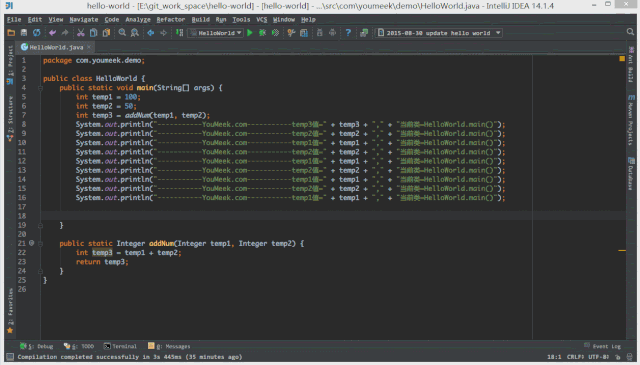Click the toolbar icon left of tasks dropdown
The image size is (640, 365).
click(364, 33)
